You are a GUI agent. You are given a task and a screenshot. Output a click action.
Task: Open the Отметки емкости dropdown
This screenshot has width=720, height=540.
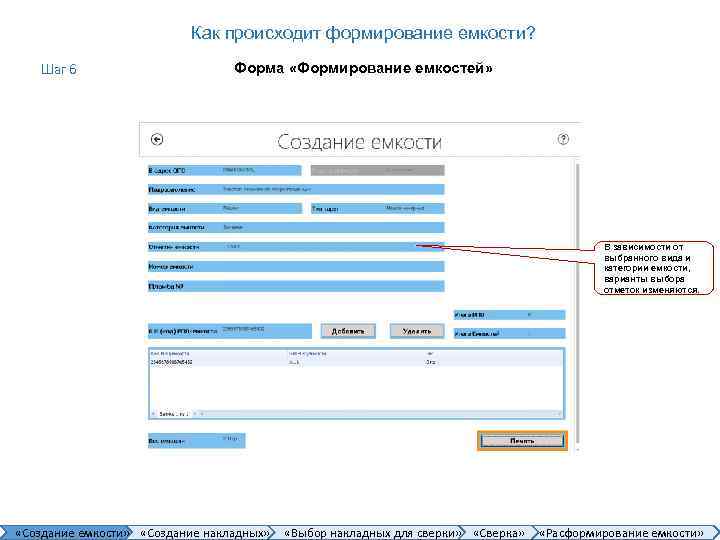coord(296,247)
